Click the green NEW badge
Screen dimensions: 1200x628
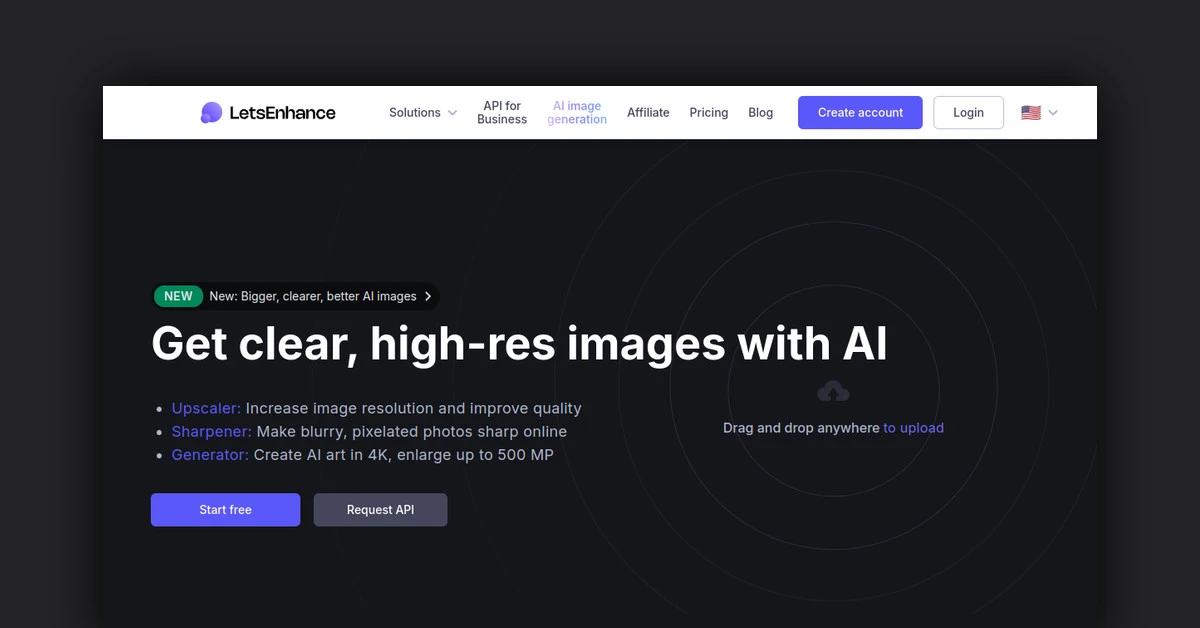pos(178,296)
